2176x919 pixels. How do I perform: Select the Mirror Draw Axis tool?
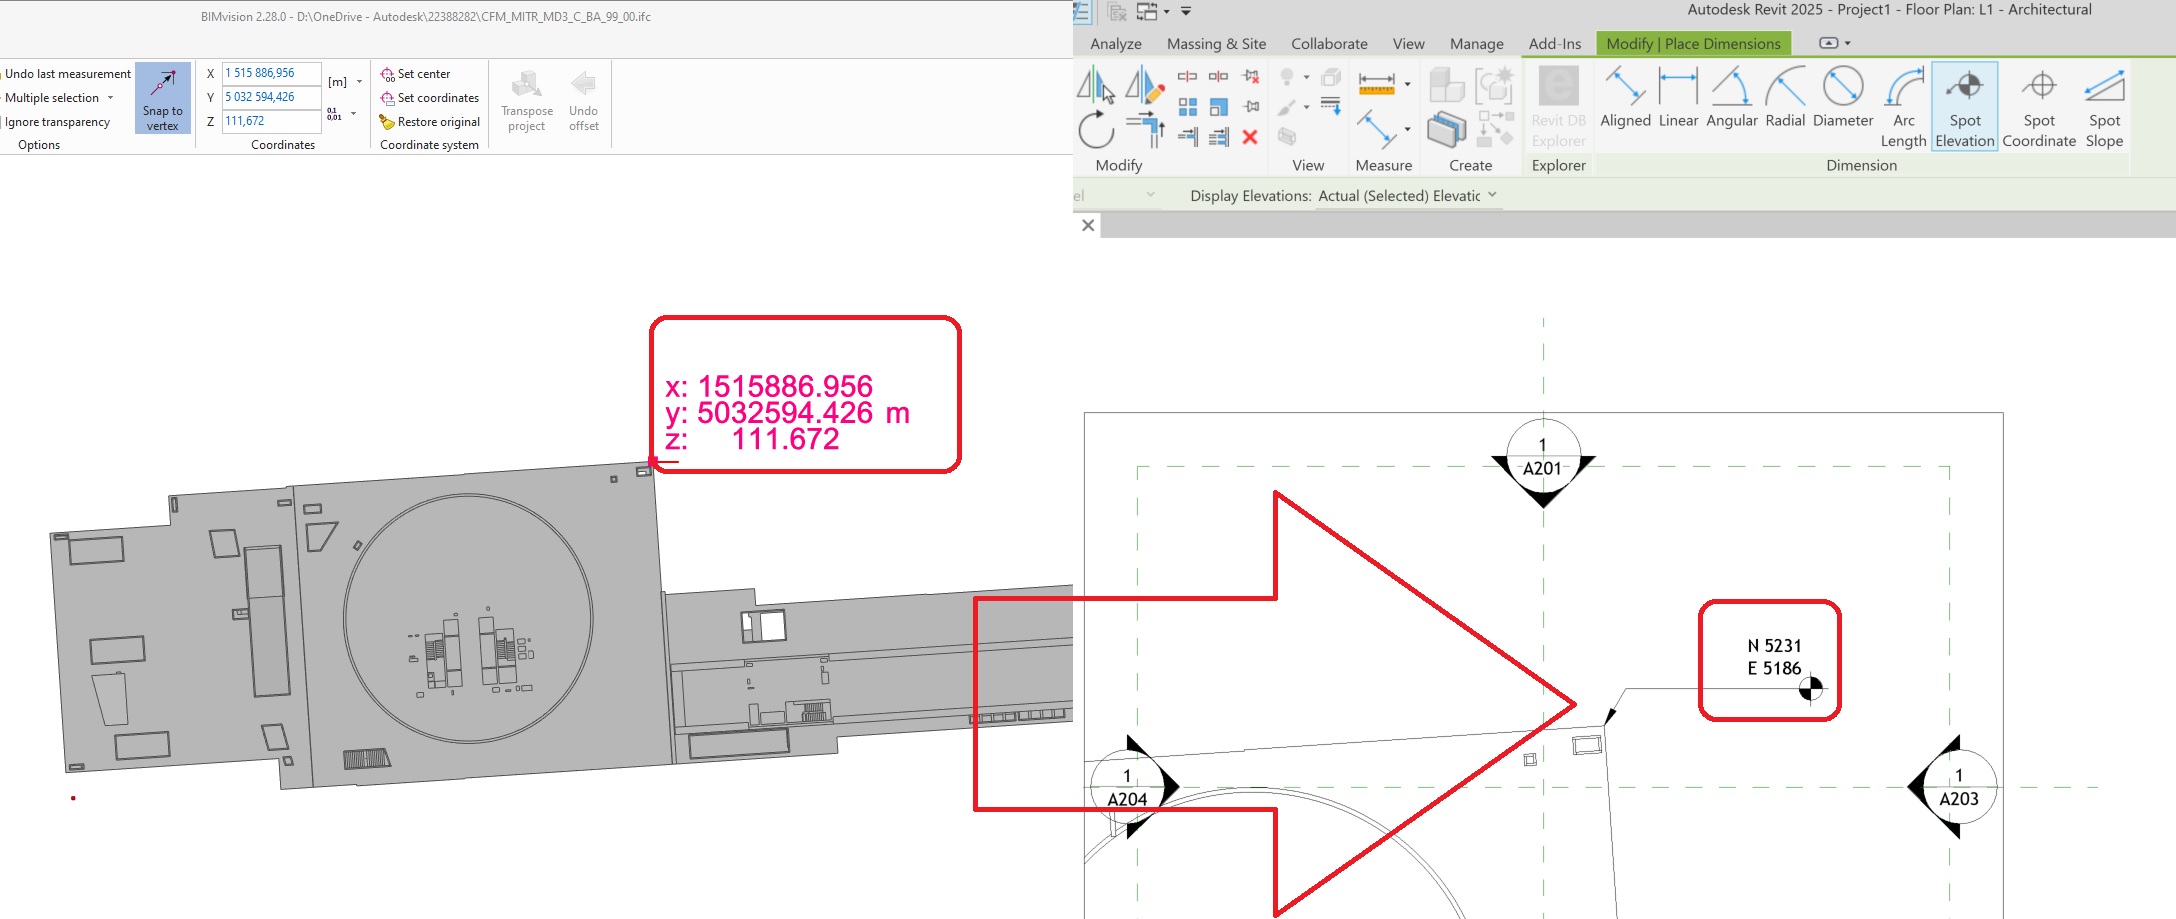[x=1145, y=85]
